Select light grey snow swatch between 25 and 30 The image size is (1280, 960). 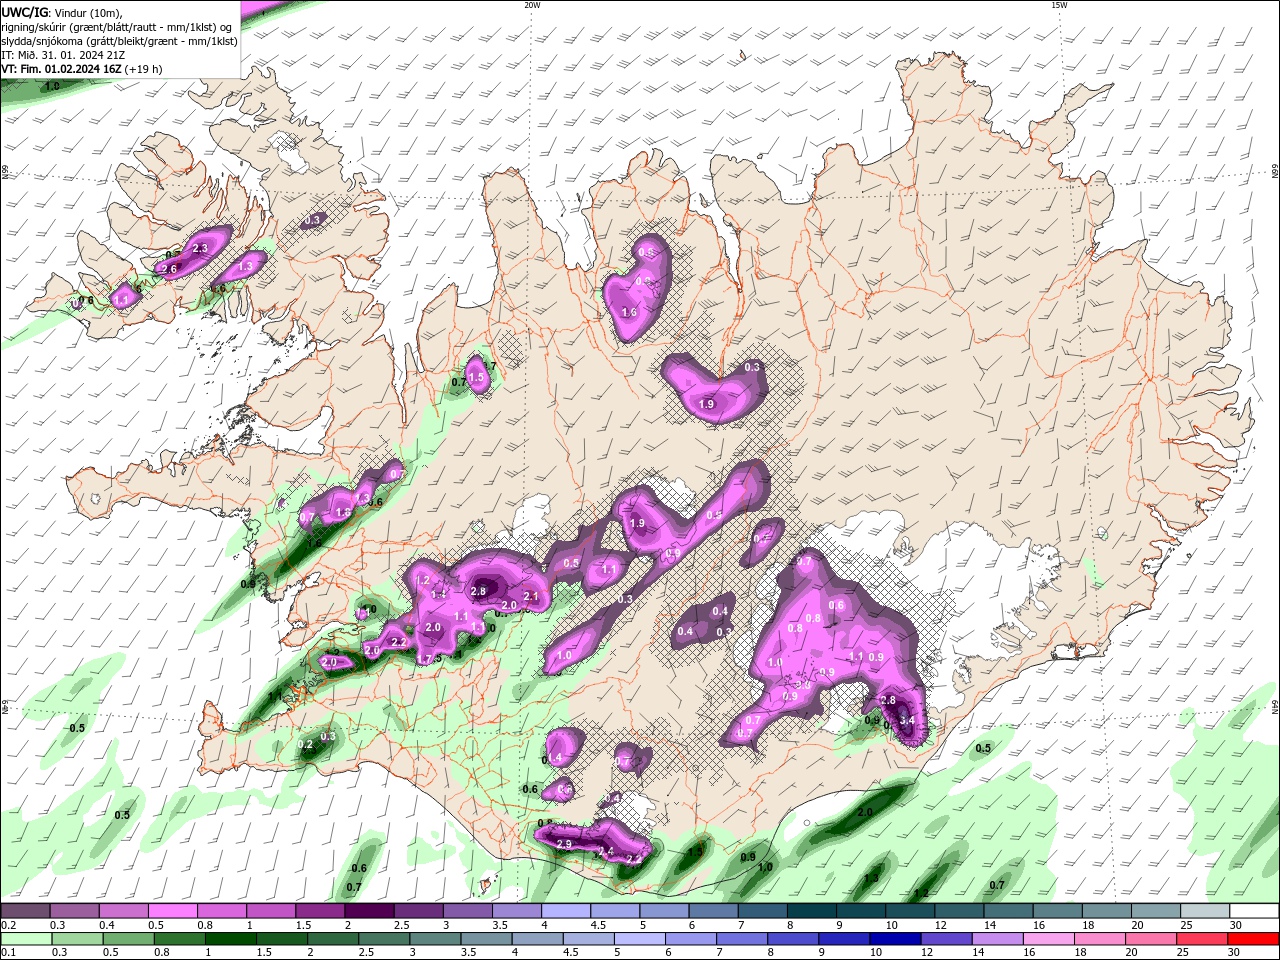pyautogui.click(x=1205, y=910)
